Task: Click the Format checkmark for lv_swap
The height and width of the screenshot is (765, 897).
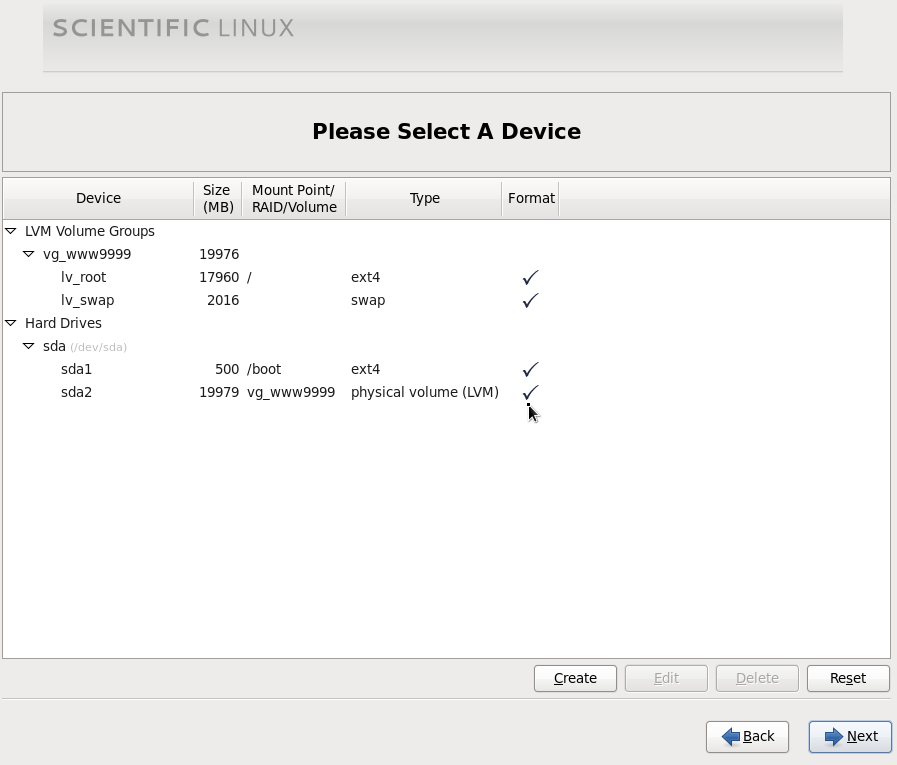Action: coord(530,300)
